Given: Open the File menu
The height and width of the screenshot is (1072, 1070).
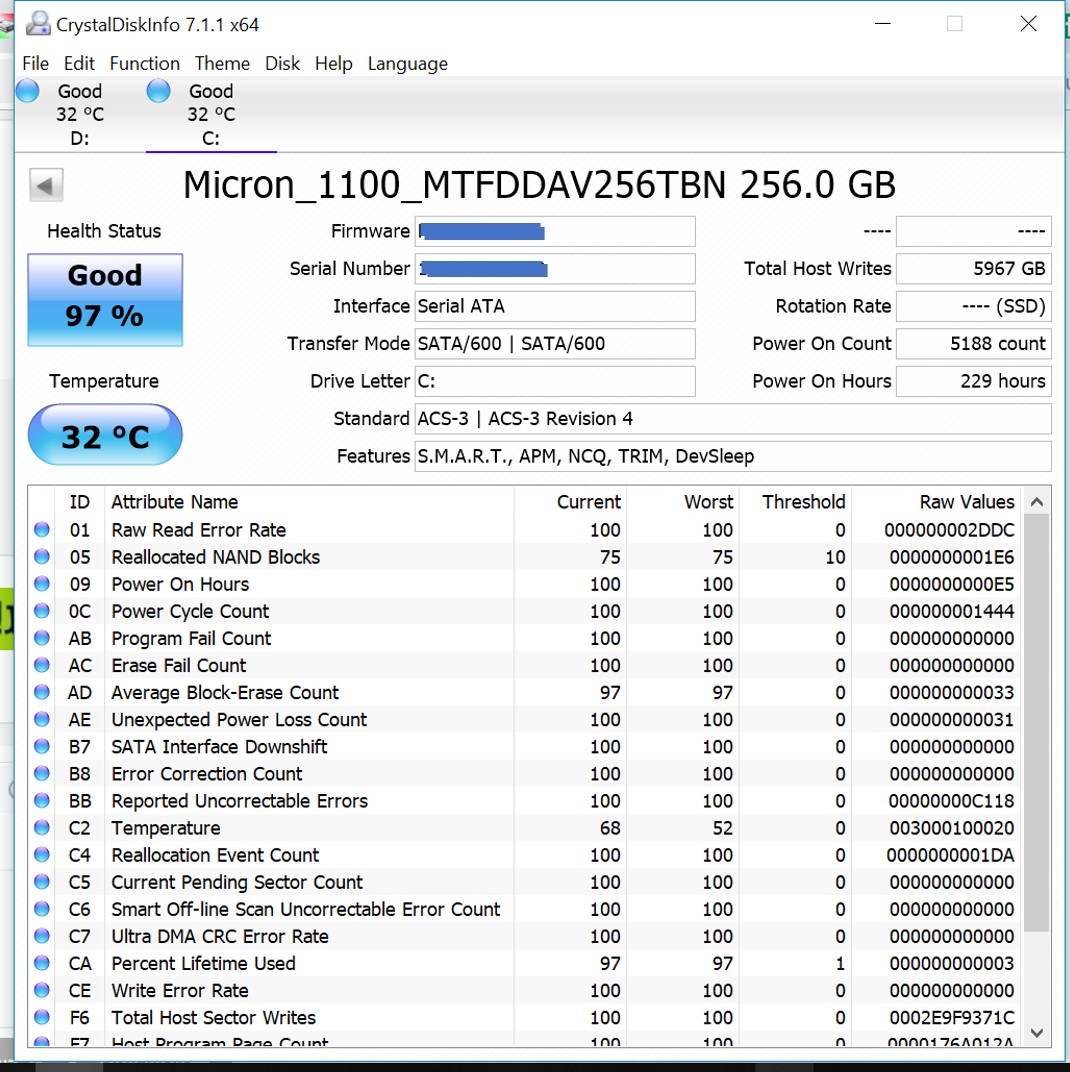Looking at the screenshot, I should [35, 63].
